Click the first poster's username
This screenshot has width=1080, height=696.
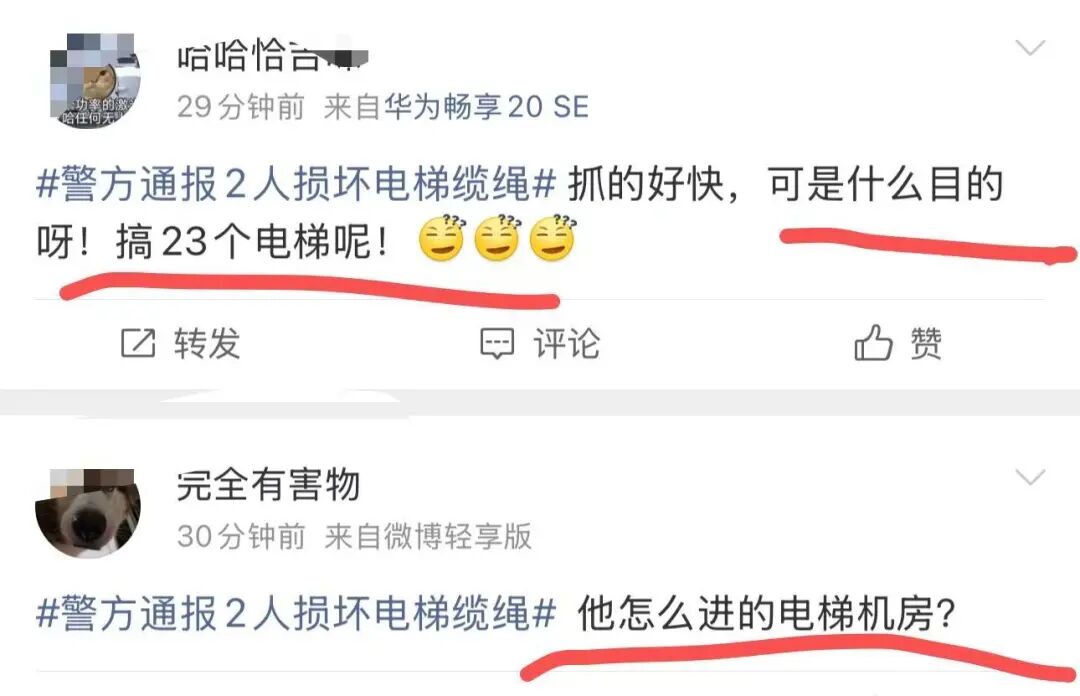click(x=272, y=55)
